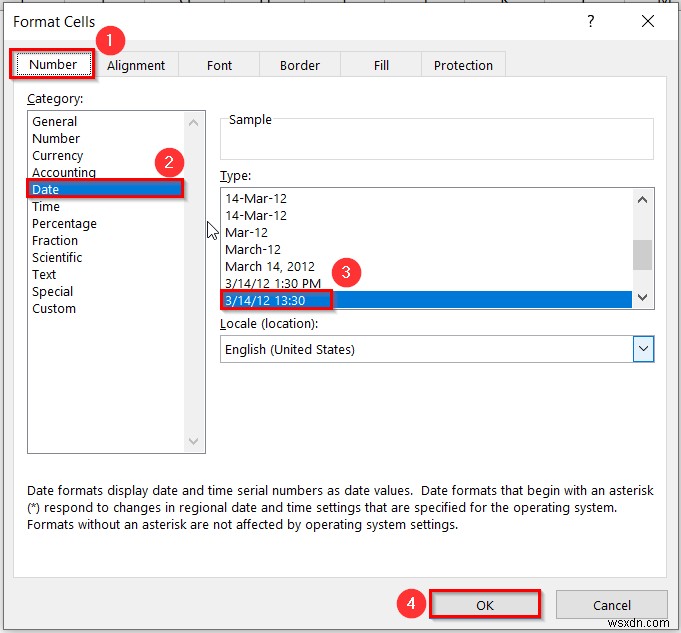
Task: Choose the Currency category
Action: 106,155
